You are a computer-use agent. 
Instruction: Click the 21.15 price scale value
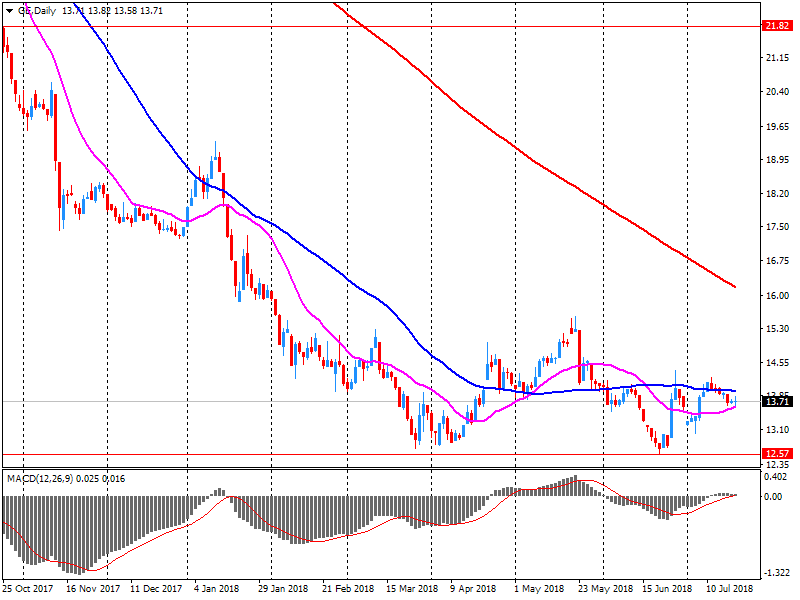tap(778, 58)
